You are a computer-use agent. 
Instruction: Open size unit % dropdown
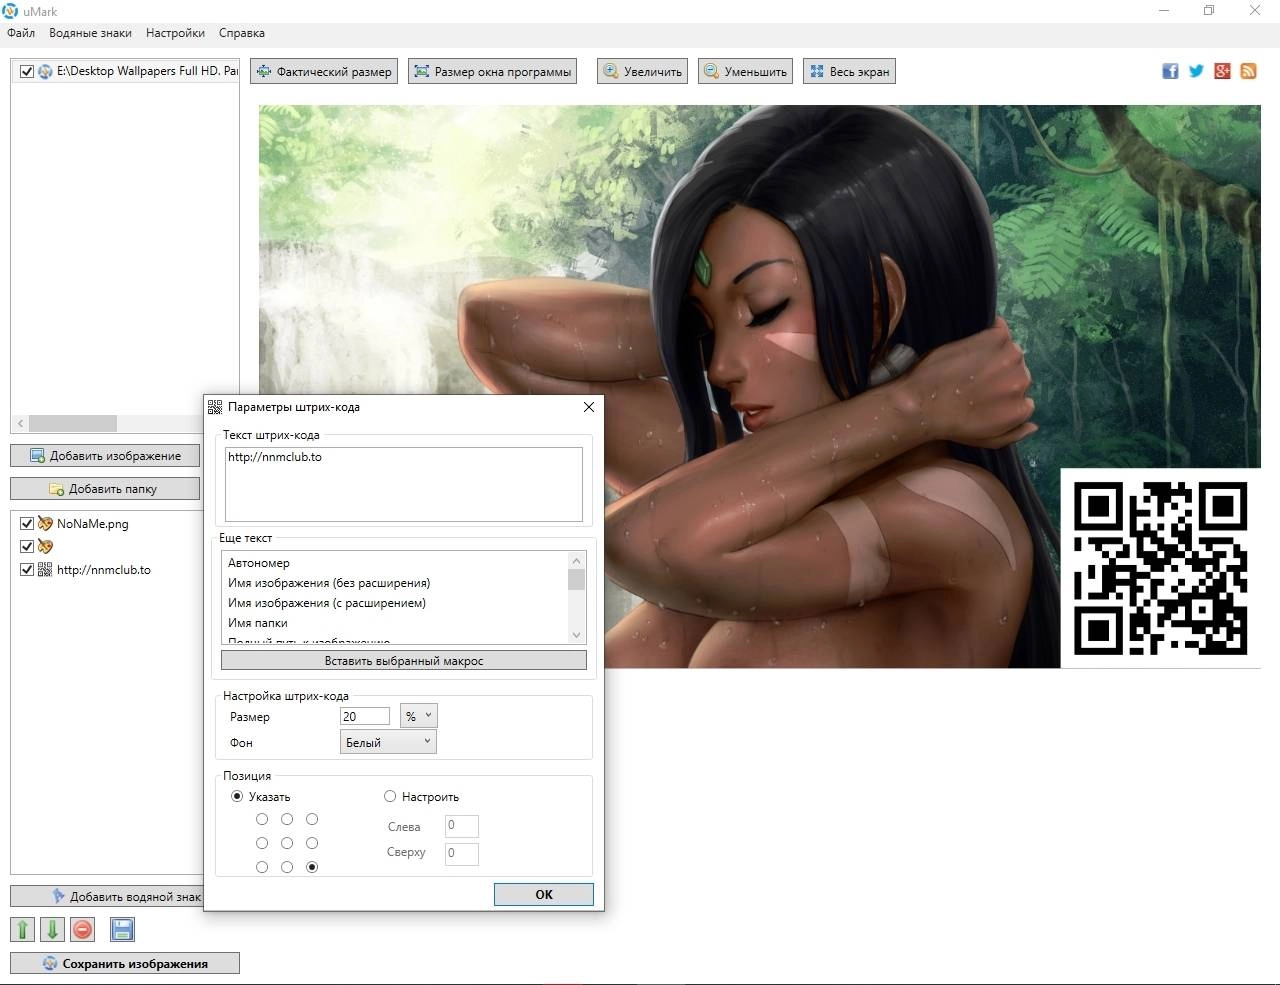418,716
